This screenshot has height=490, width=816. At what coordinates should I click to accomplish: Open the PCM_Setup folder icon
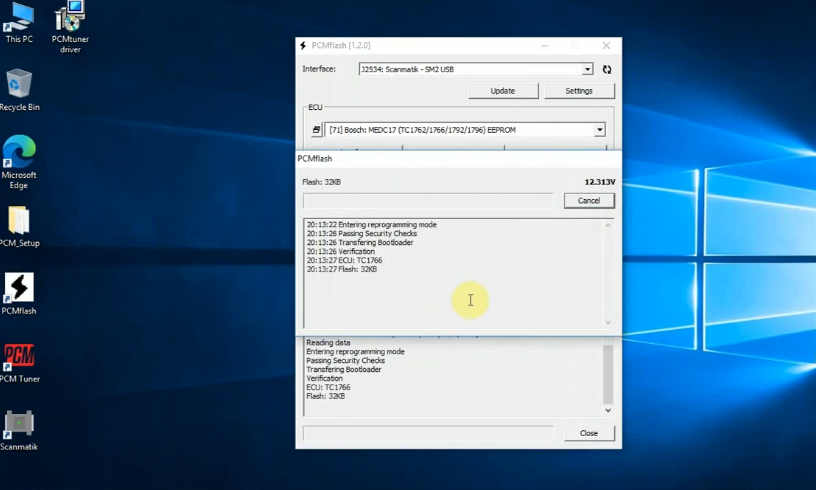tap(19, 226)
